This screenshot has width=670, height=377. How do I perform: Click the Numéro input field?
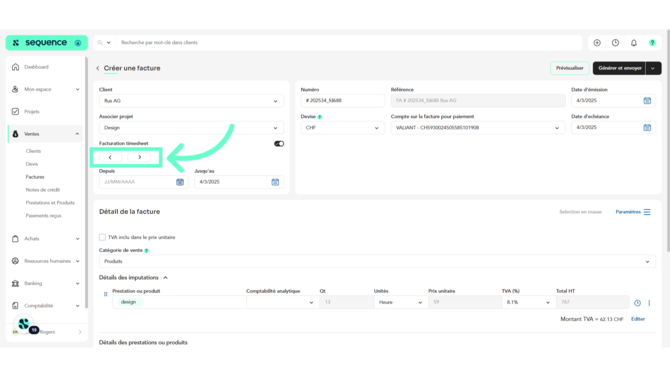point(343,101)
